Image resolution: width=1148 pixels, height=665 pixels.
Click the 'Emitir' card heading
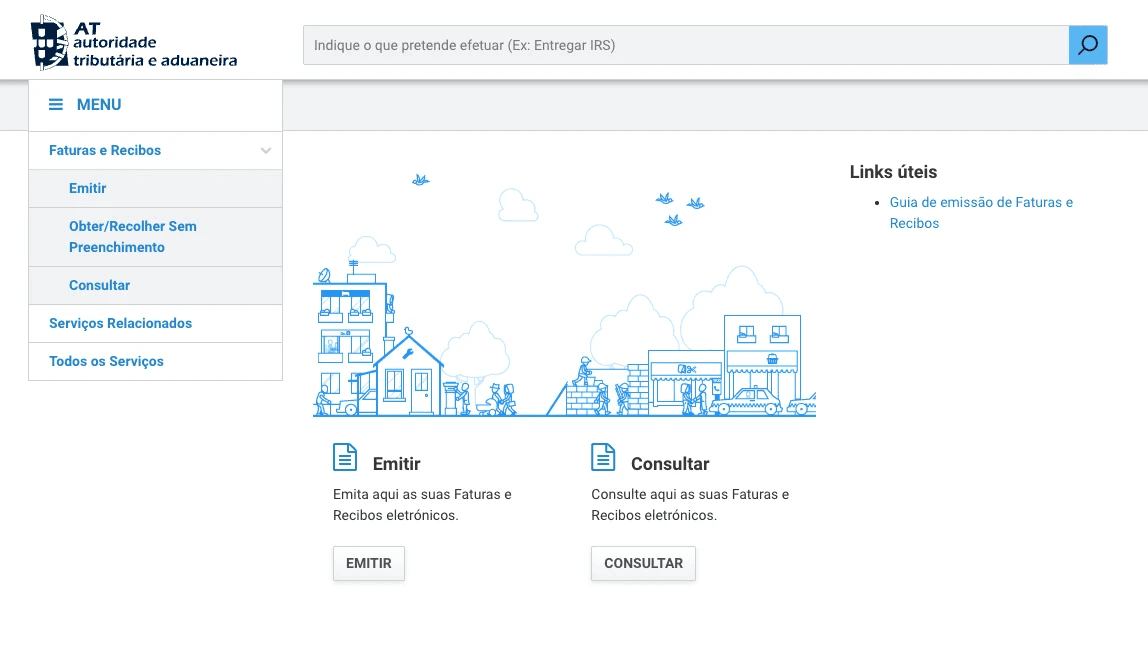pyautogui.click(x=396, y=464)
